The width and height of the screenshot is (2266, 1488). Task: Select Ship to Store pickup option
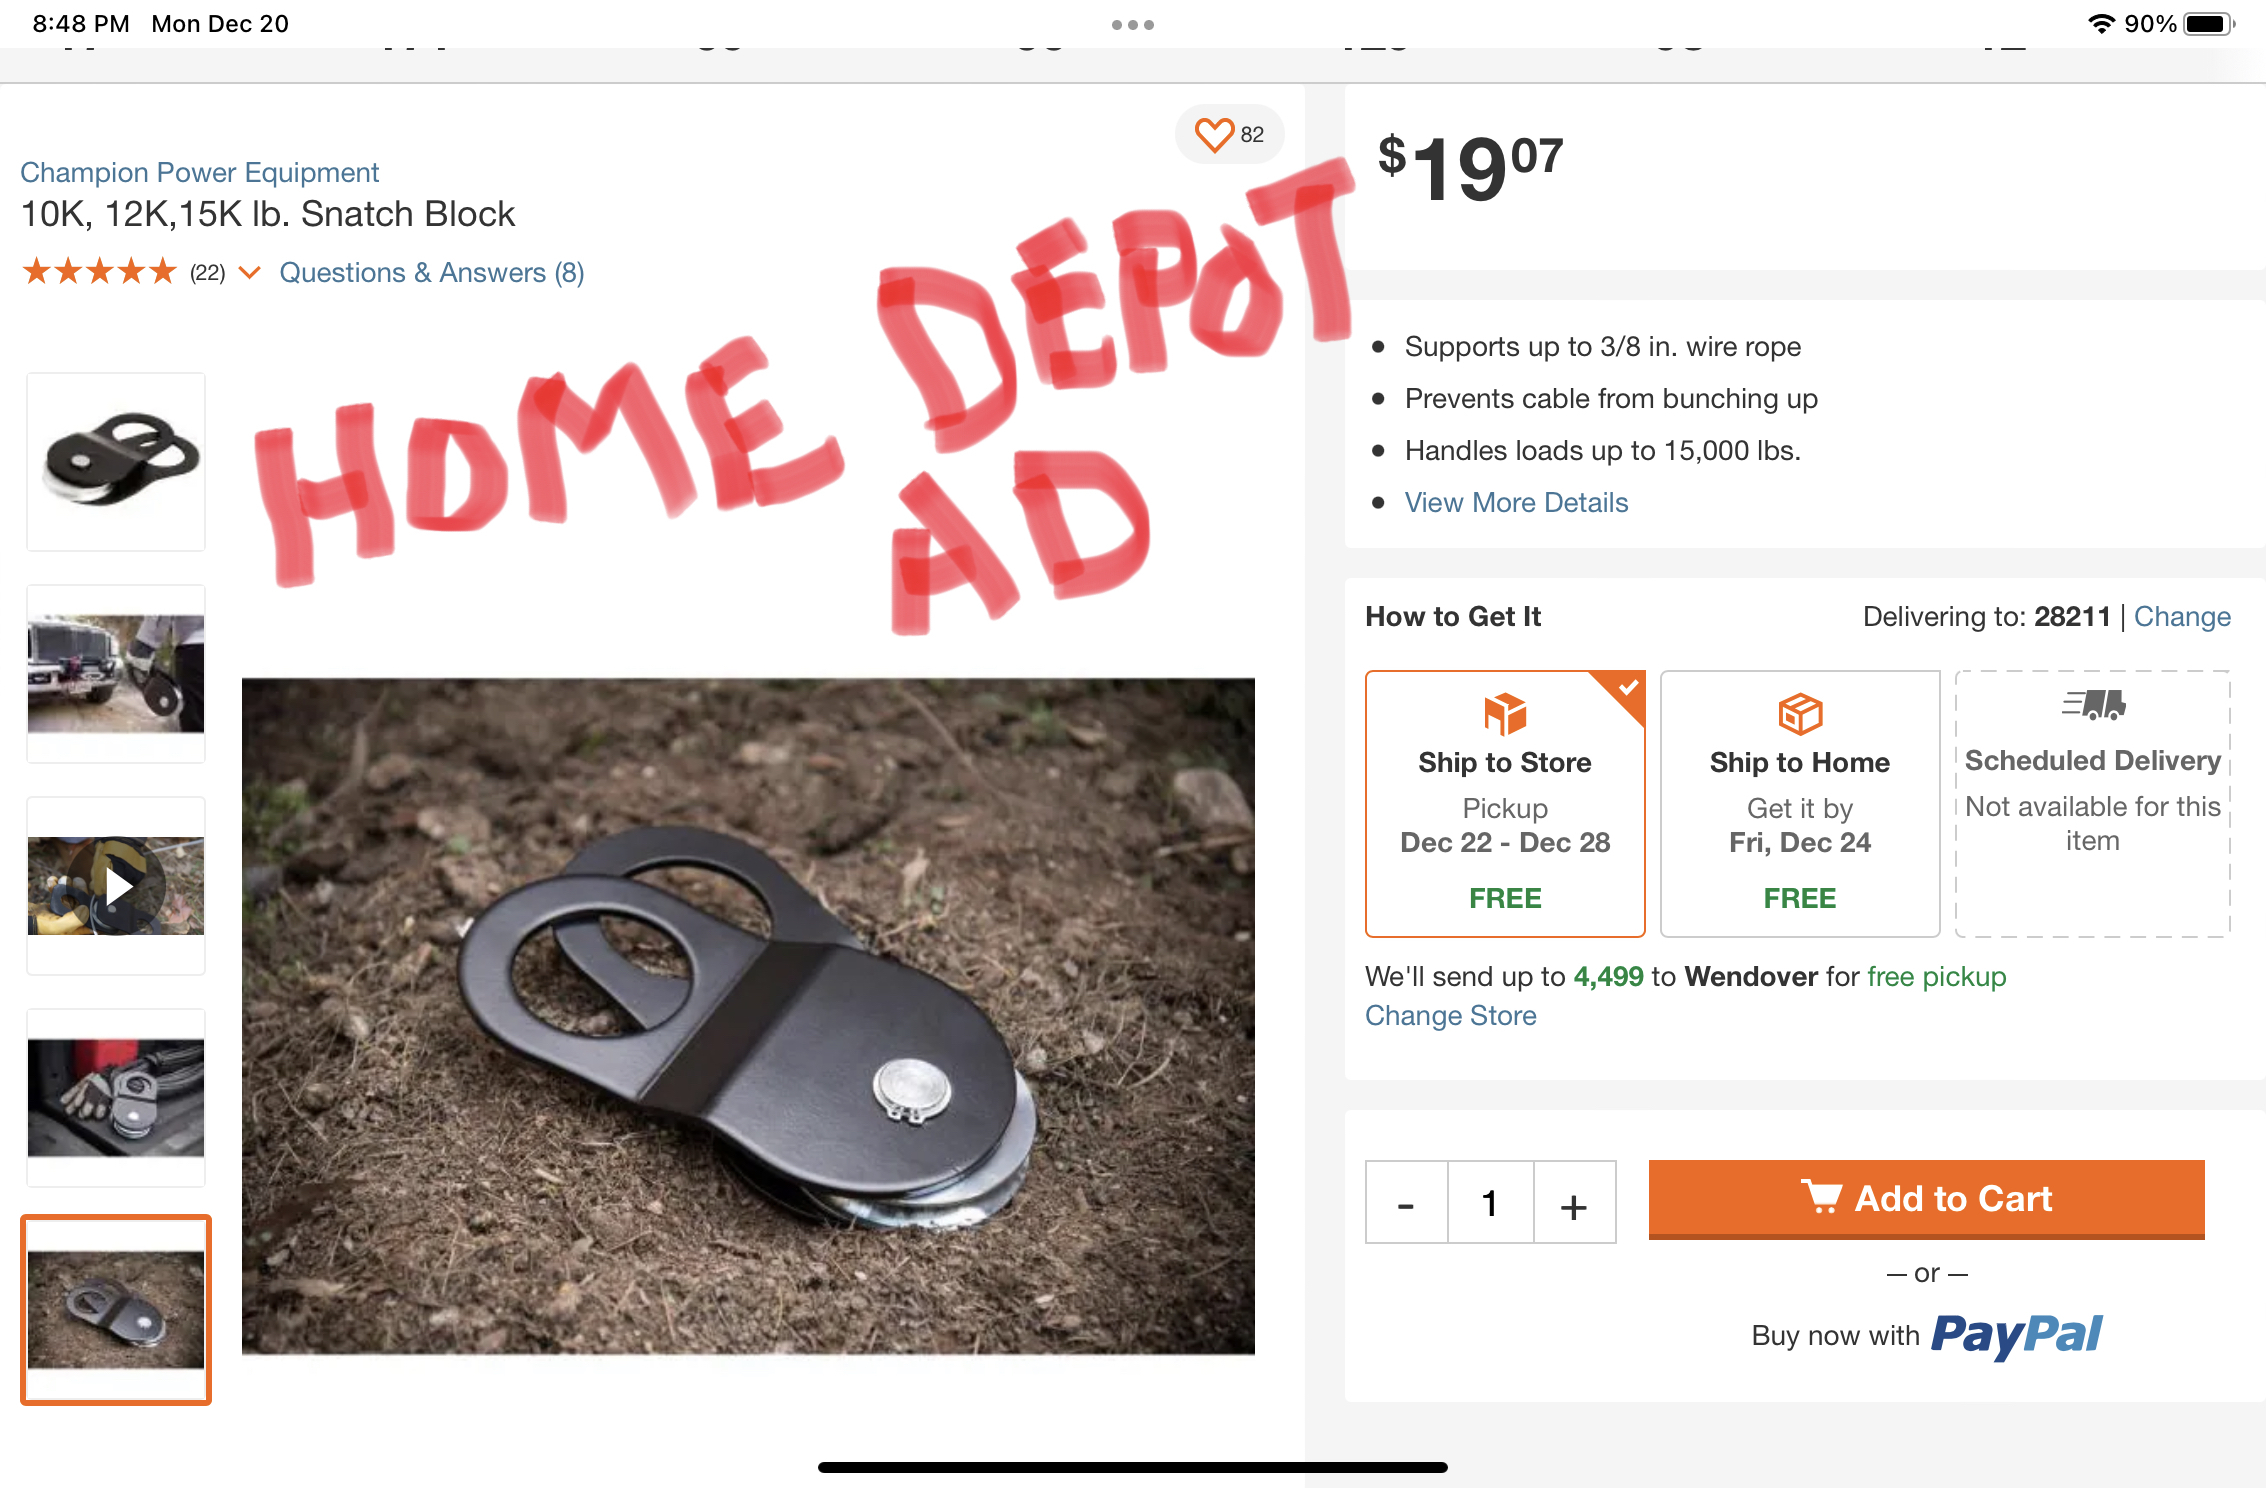[1505, 804]
